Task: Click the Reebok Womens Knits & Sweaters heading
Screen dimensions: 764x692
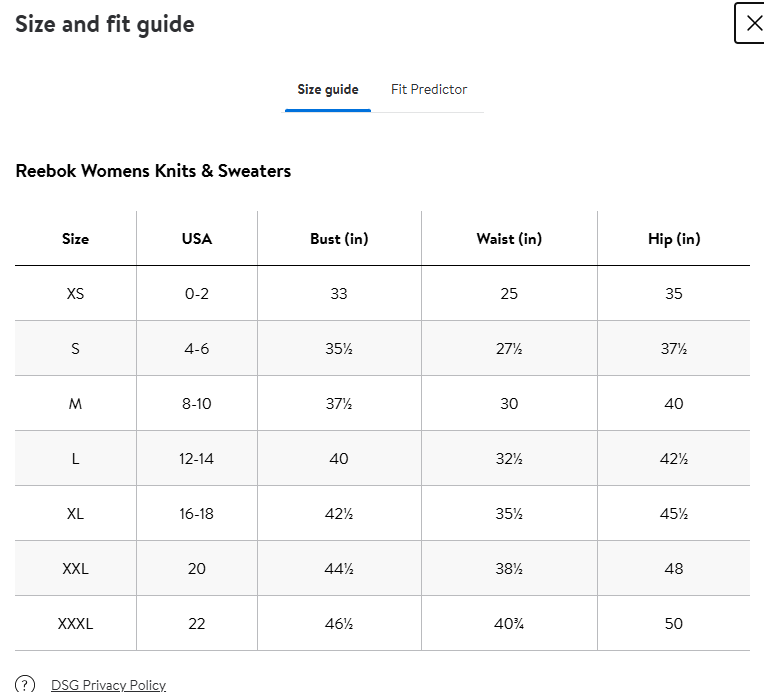Action: 153,171
